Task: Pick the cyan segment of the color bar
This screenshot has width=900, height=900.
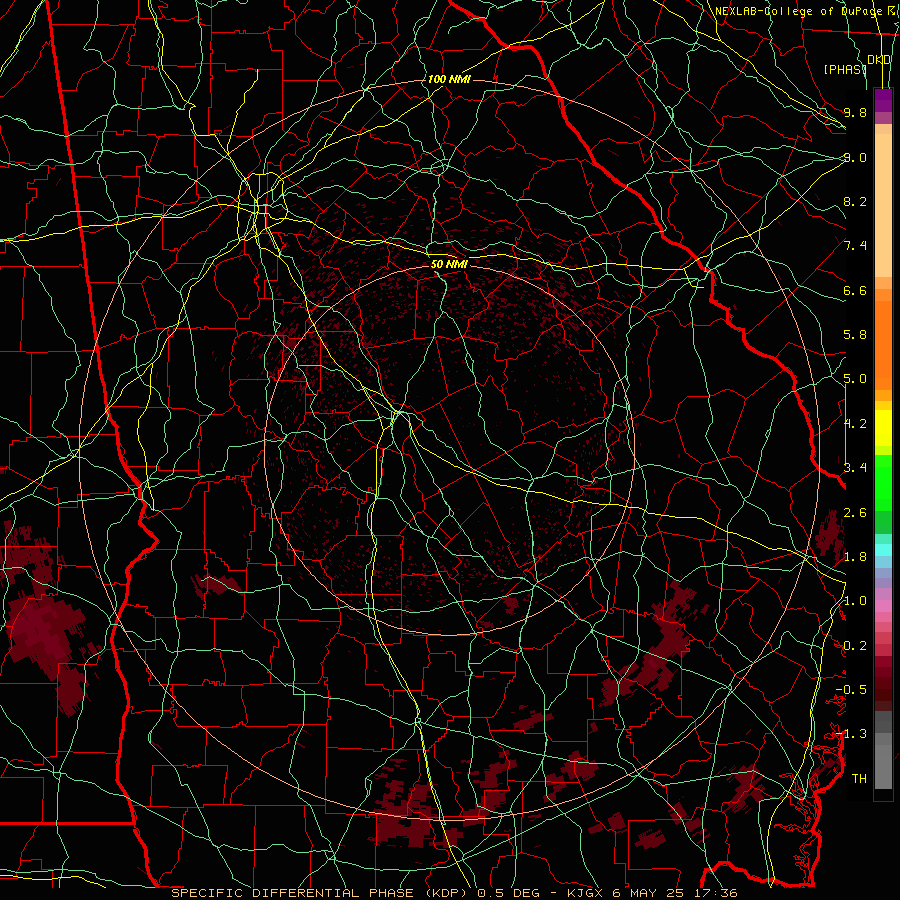Action: [883, 550]
